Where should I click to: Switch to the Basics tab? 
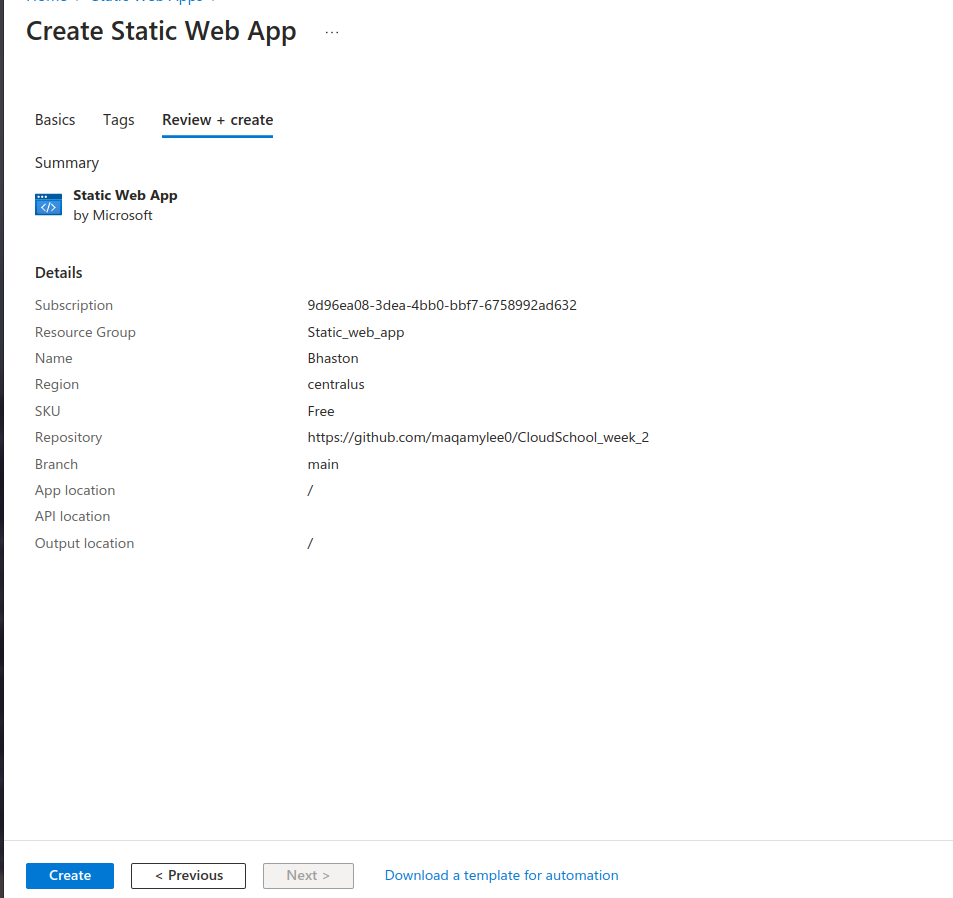click(55, 120)
